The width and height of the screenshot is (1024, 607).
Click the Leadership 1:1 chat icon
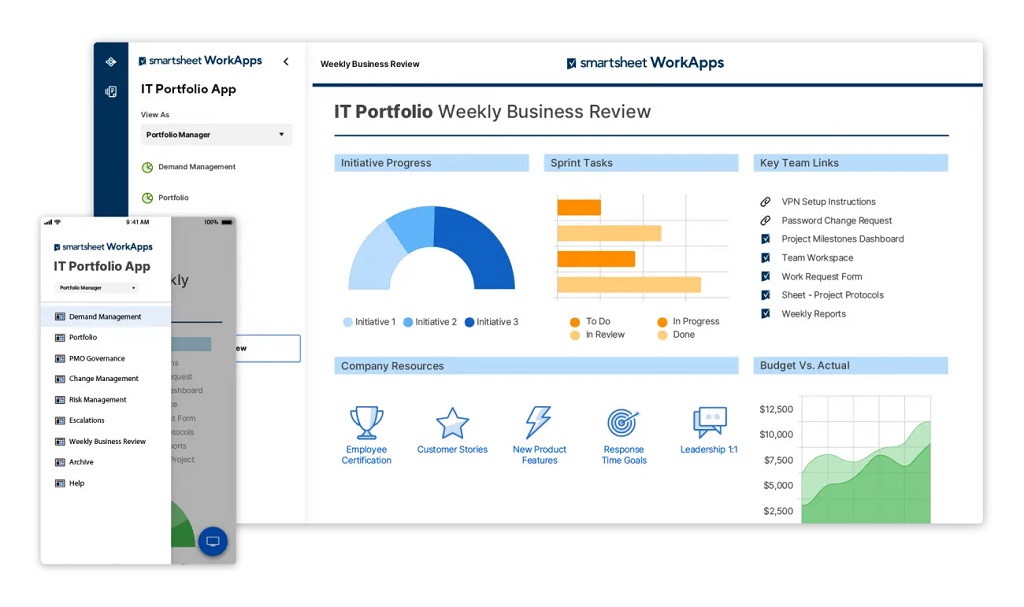coord(709,422)
